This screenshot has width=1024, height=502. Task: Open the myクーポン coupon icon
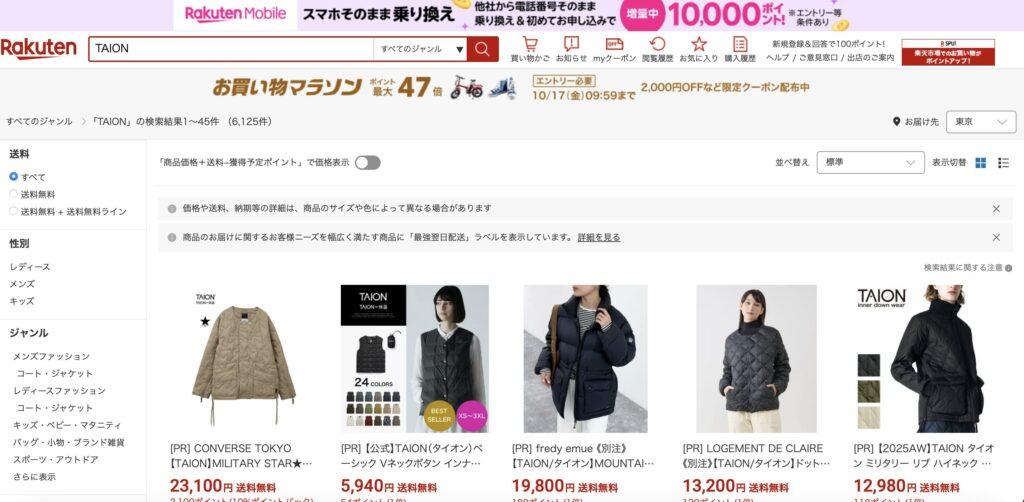(x=614, y=49)
